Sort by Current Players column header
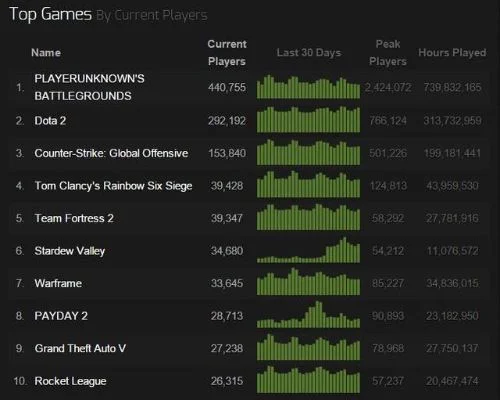 [x=227, y=53]
